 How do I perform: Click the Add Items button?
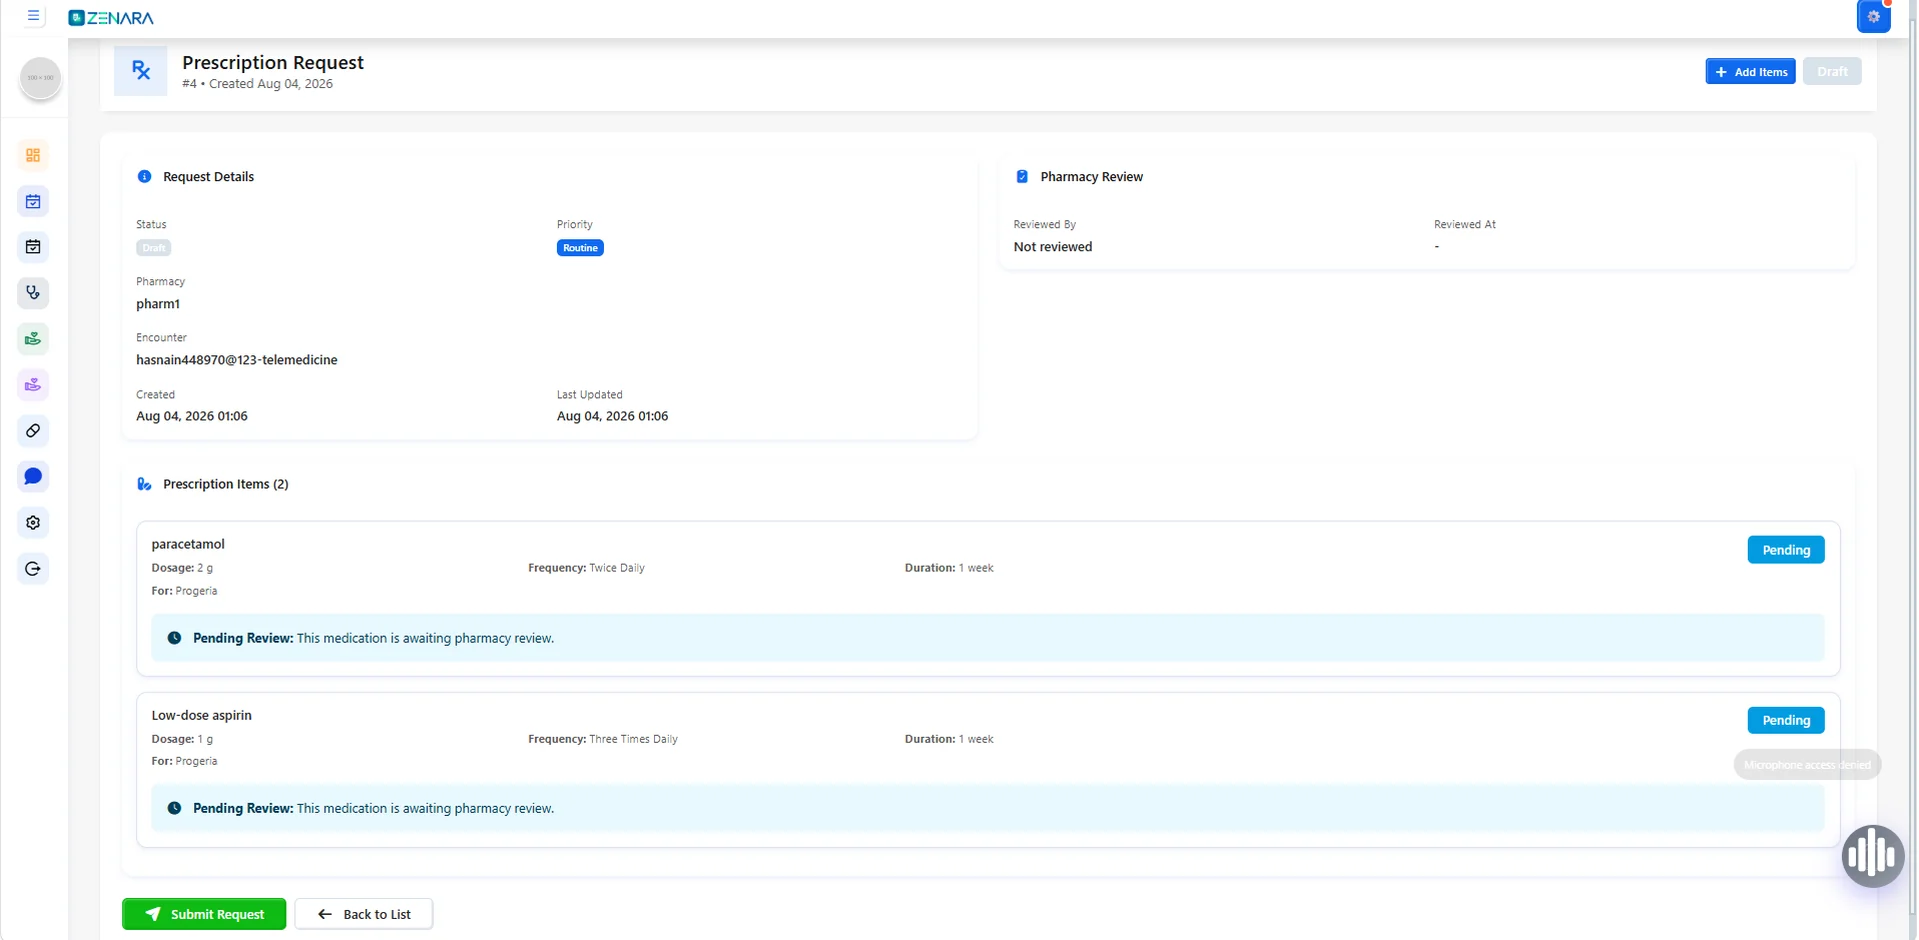[1750, 72]
